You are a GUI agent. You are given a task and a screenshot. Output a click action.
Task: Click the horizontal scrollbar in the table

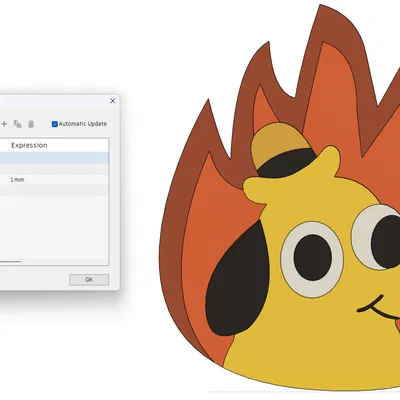click(x=10, y=262)
